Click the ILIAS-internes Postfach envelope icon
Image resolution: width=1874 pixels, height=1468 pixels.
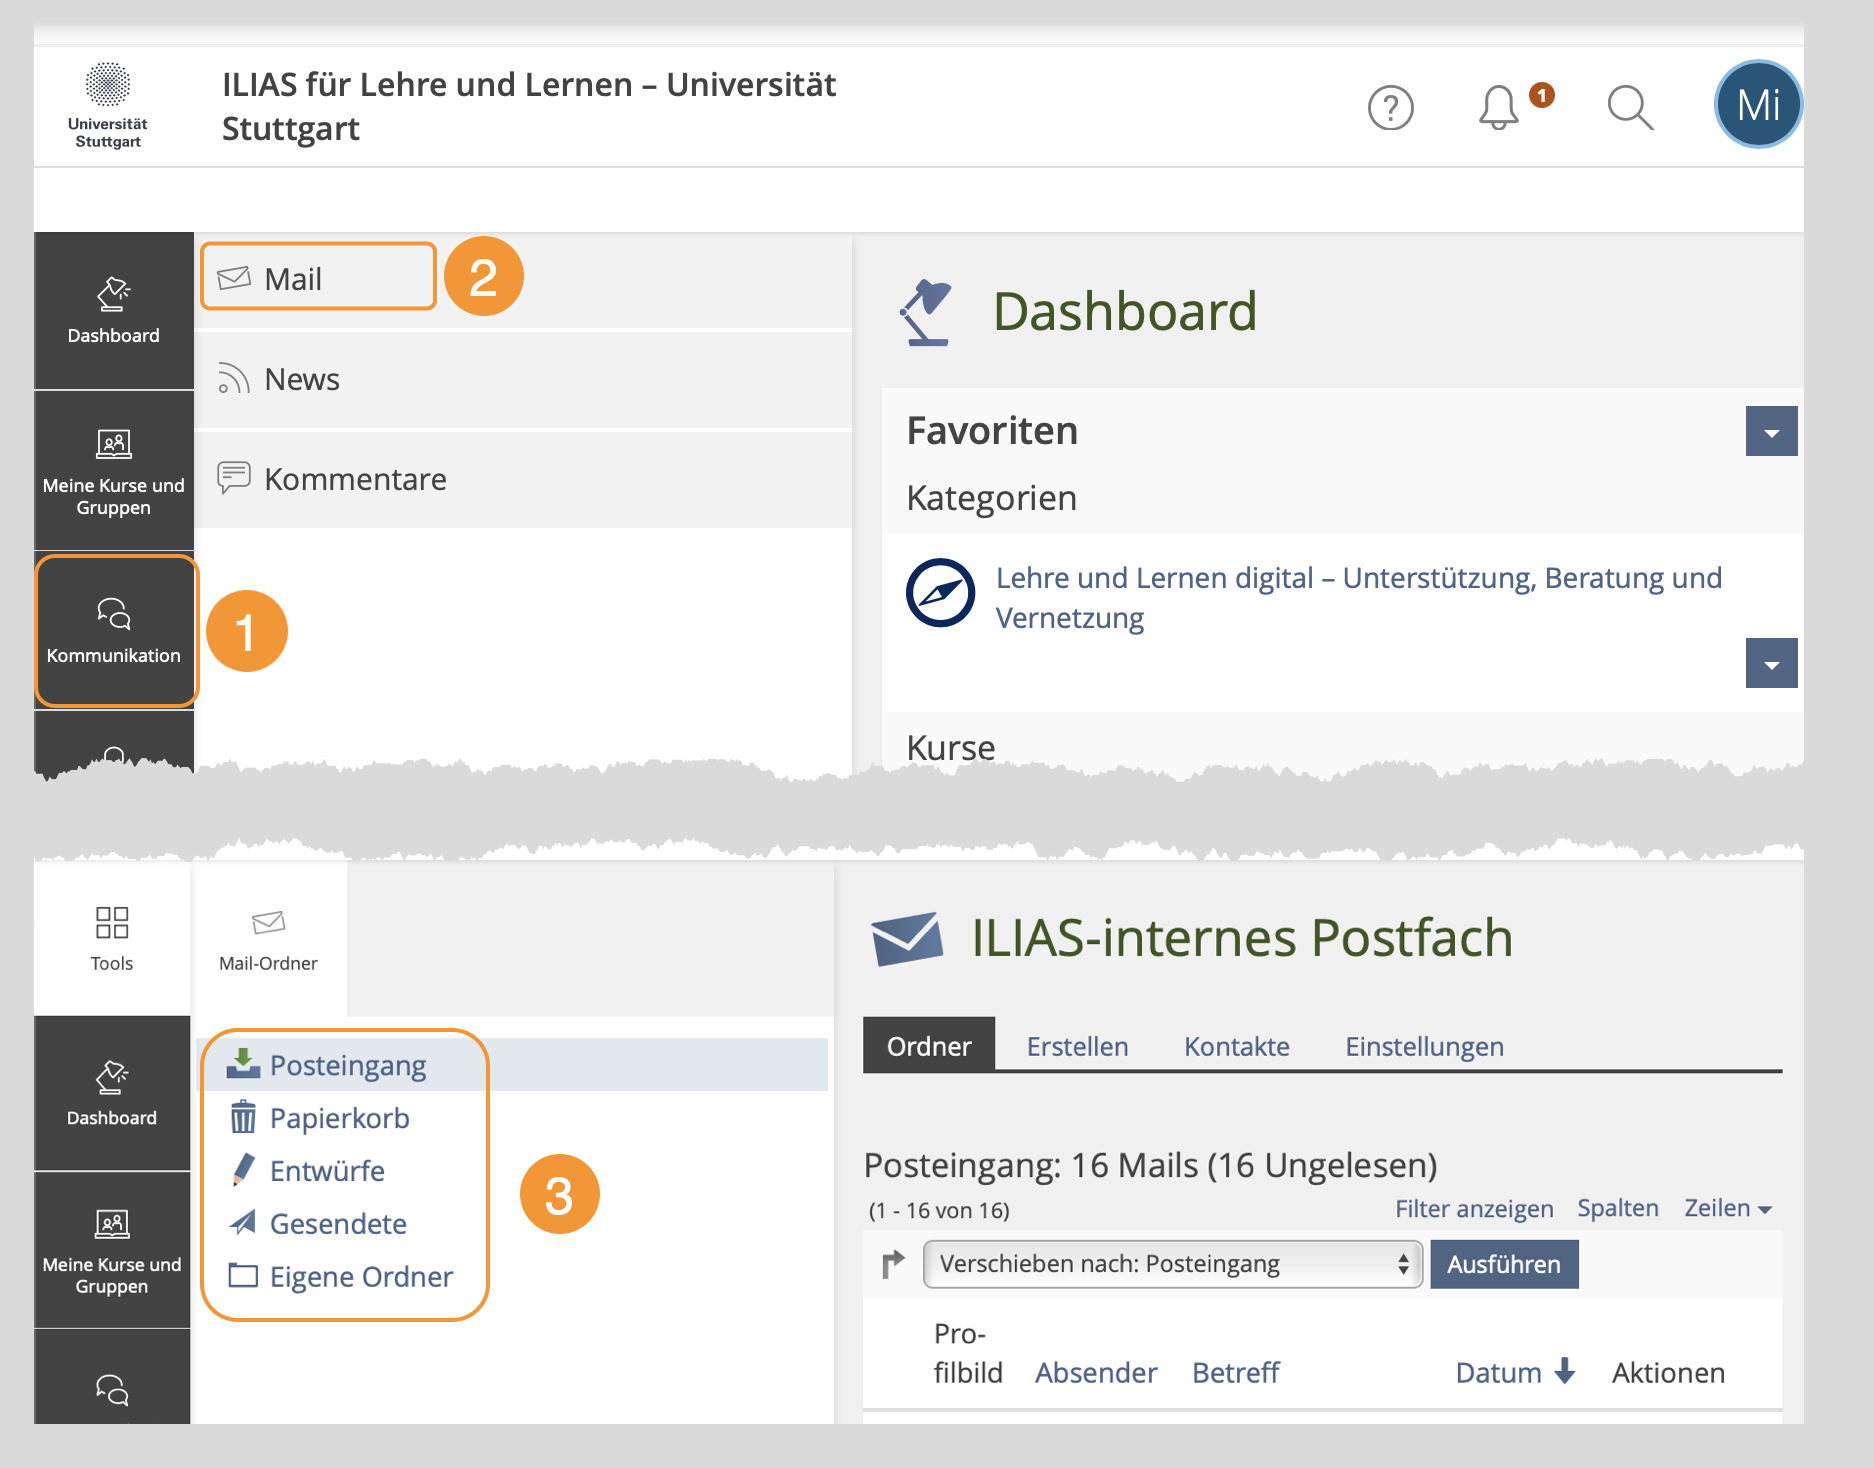pyautogui.click(x=906, y=938)
